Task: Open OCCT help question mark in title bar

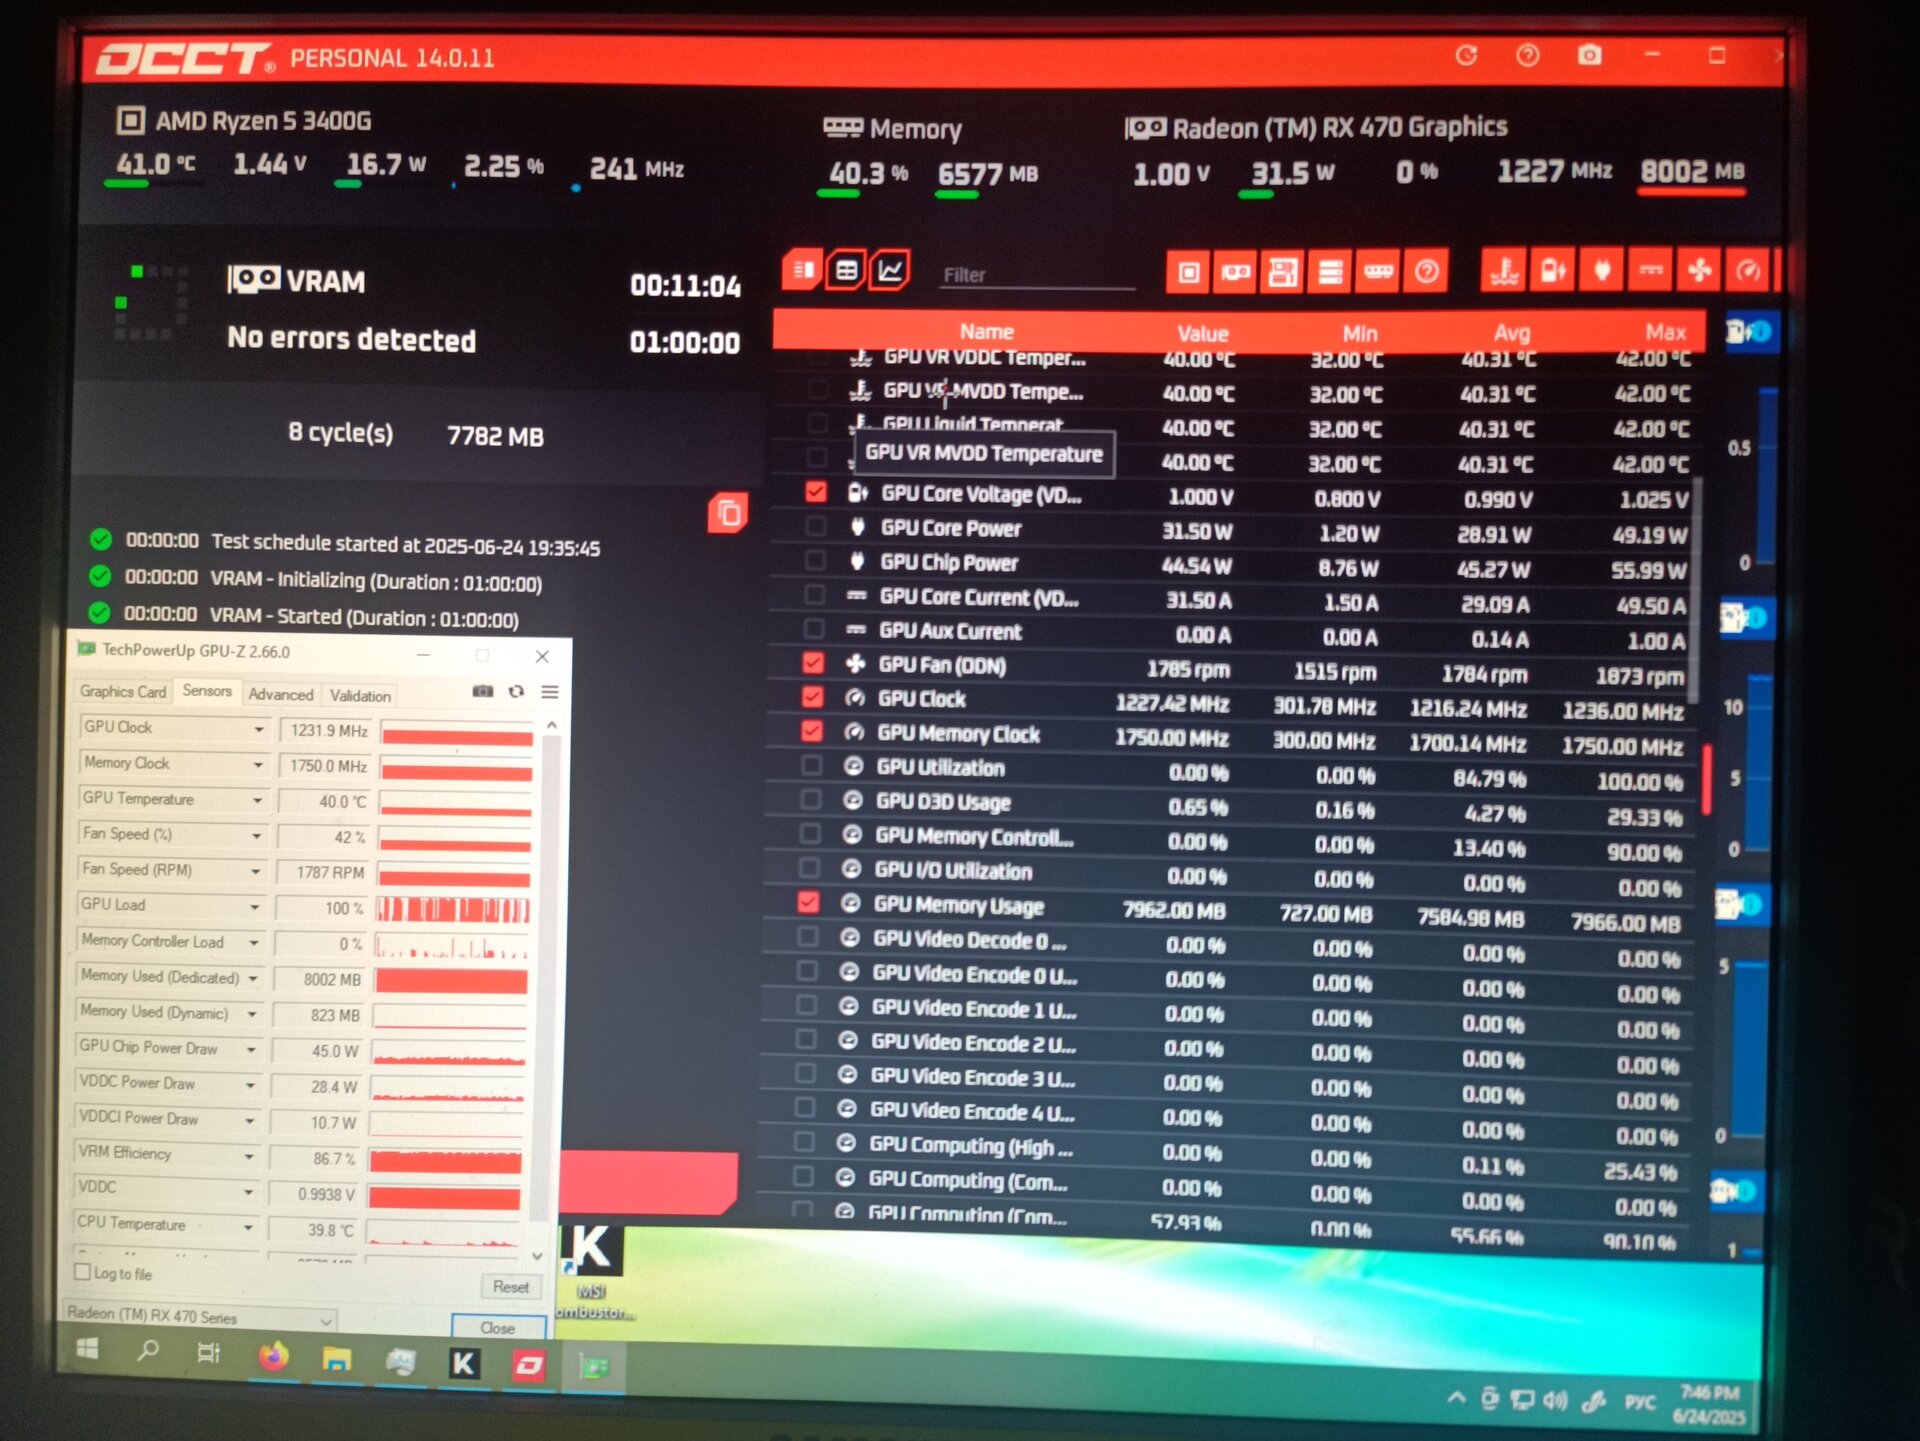Action: click(1527, 55)
